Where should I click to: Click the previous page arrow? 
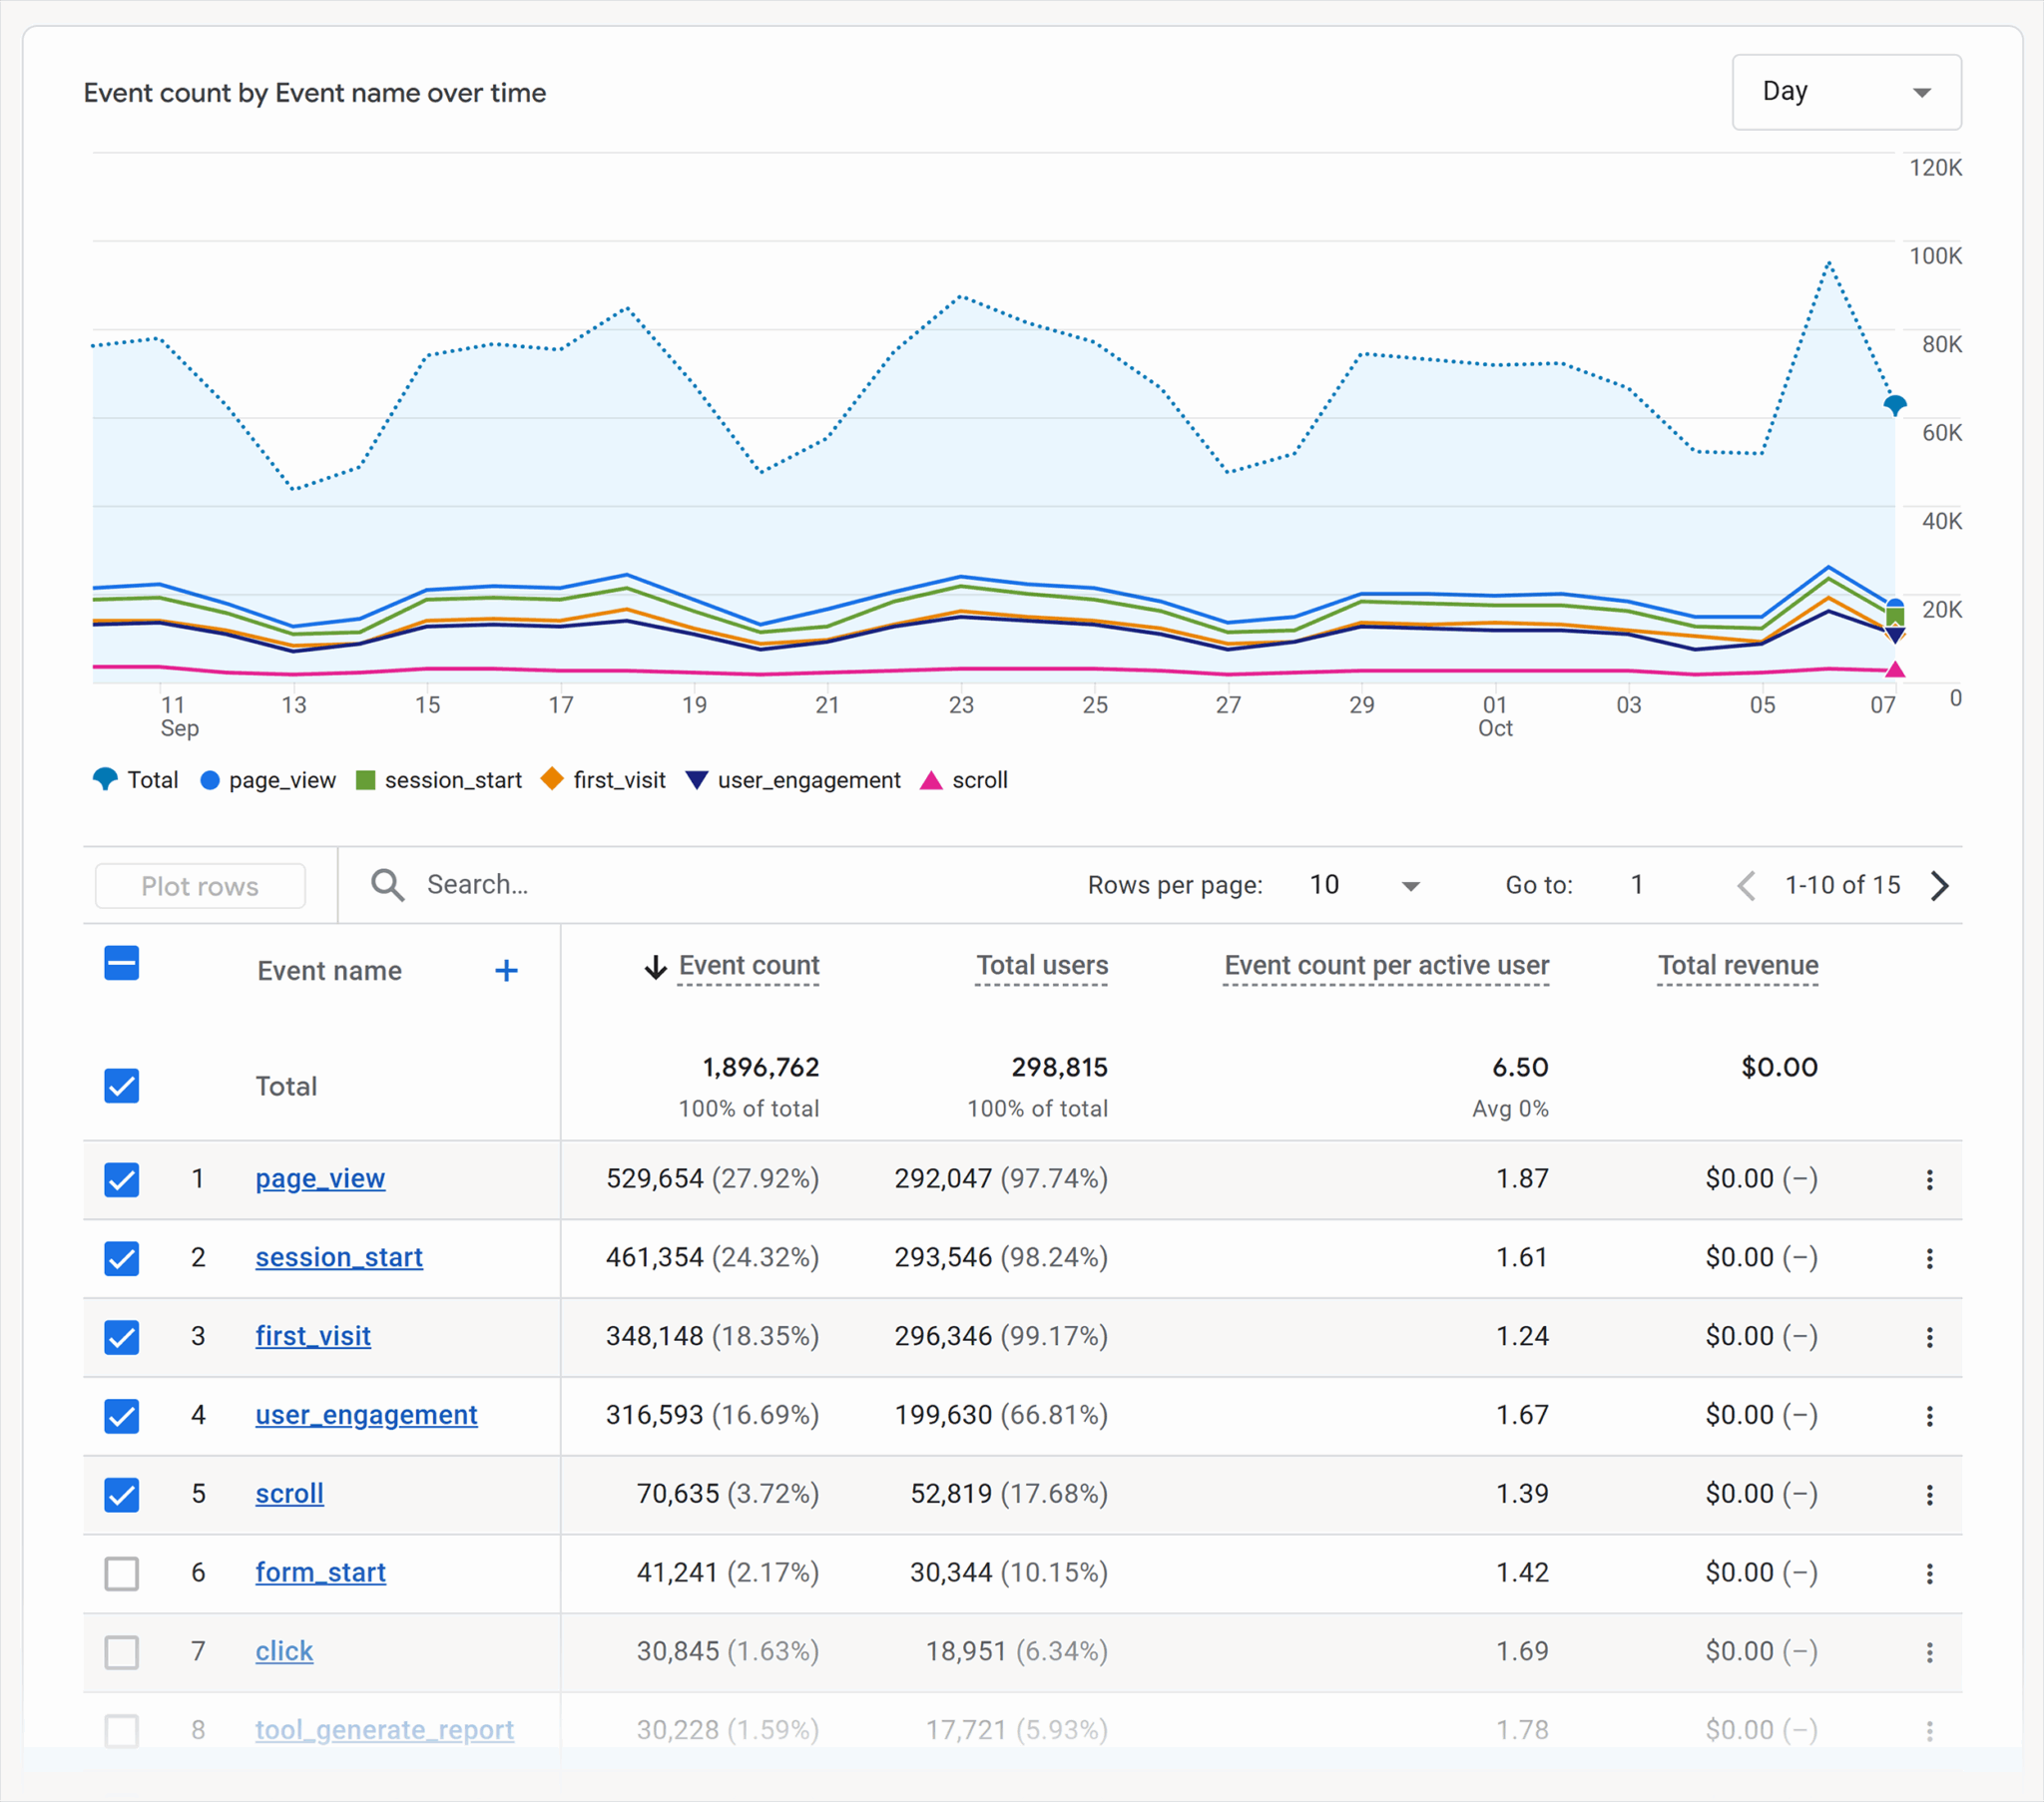(1746, 885)
